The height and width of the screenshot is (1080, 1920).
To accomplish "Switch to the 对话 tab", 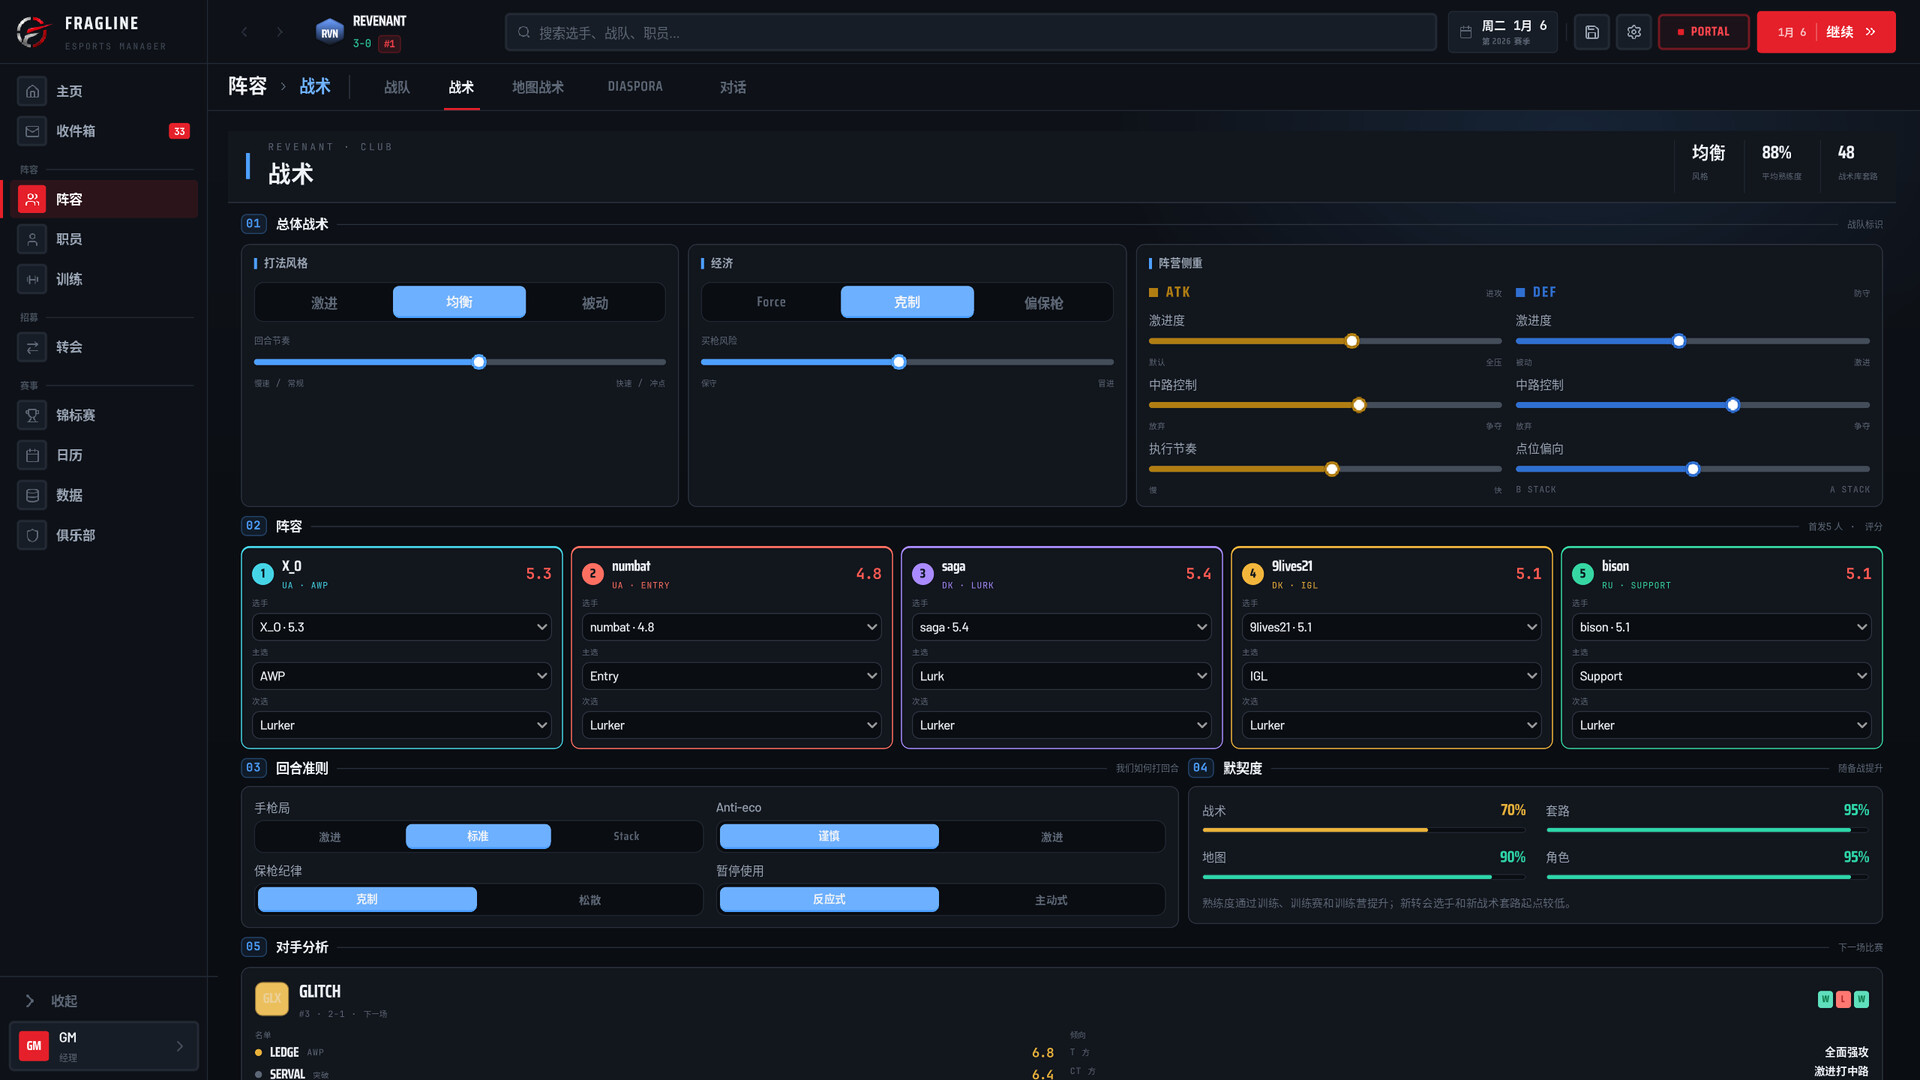I will 733,87.
